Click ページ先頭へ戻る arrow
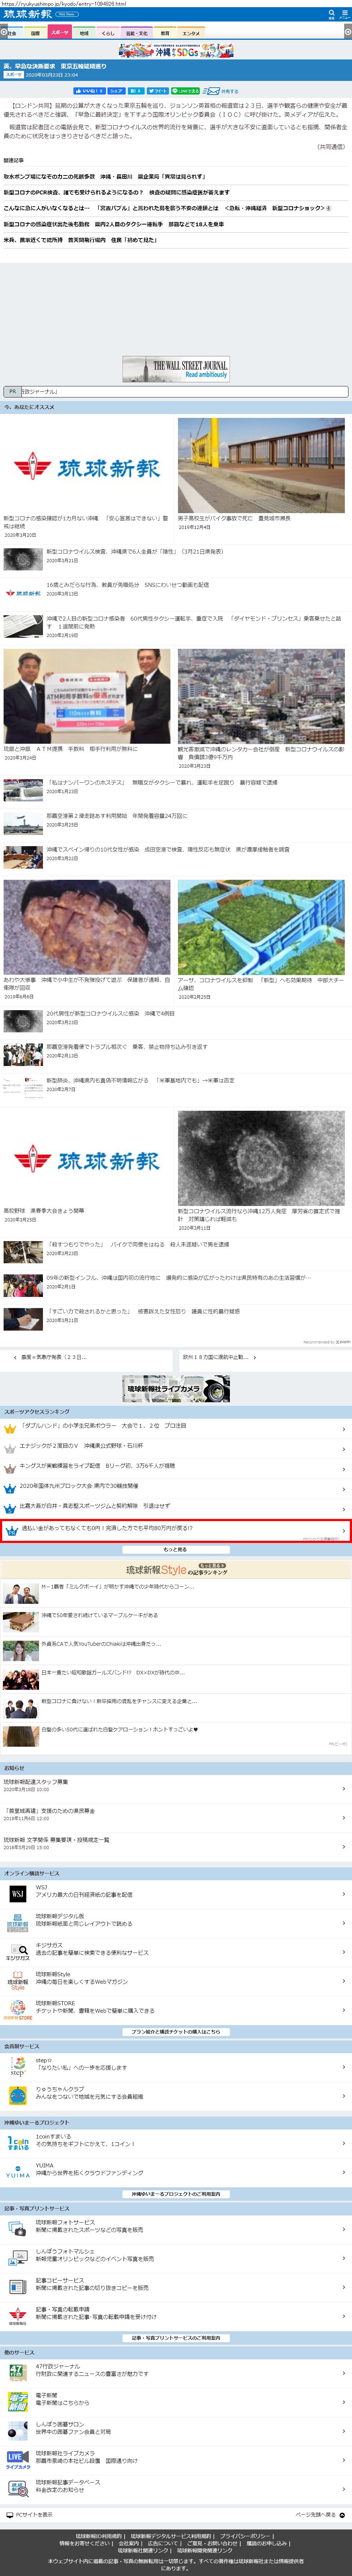Screen dimensions: 352x2576 [342, 2515]
